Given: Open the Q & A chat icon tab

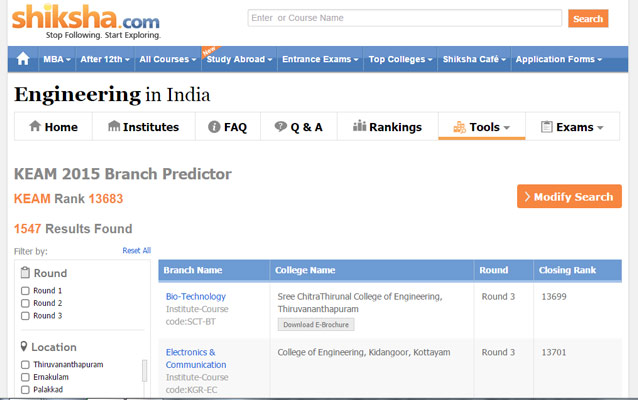Looking at the screenshot, I should click(x=298, y=127).
